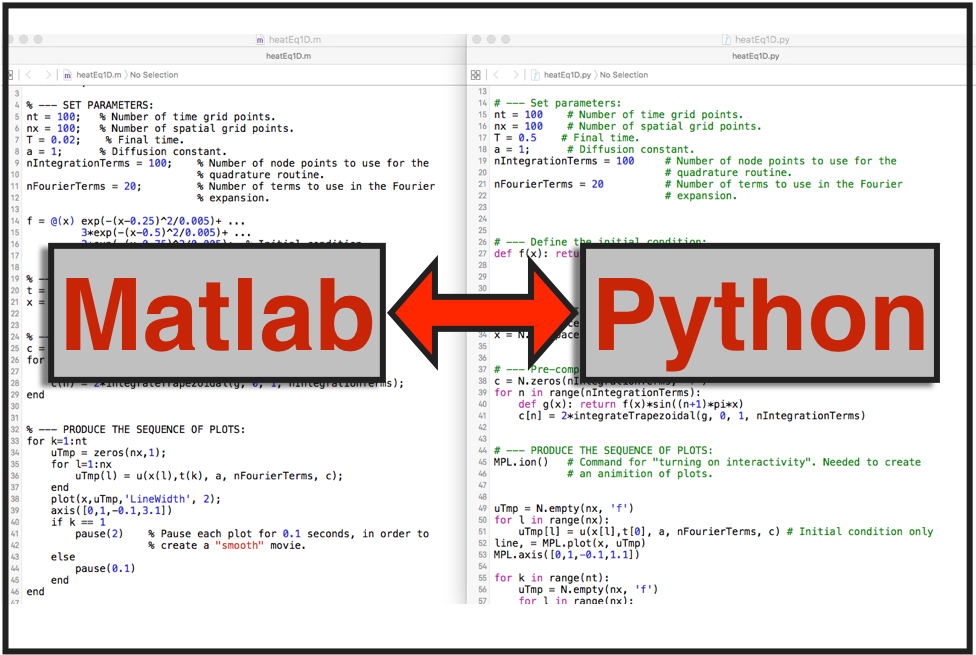The width and height of the screenshot is (976, 655).
Task: Go back in heatEq1D.m editor history
Action: coord(29,75)
